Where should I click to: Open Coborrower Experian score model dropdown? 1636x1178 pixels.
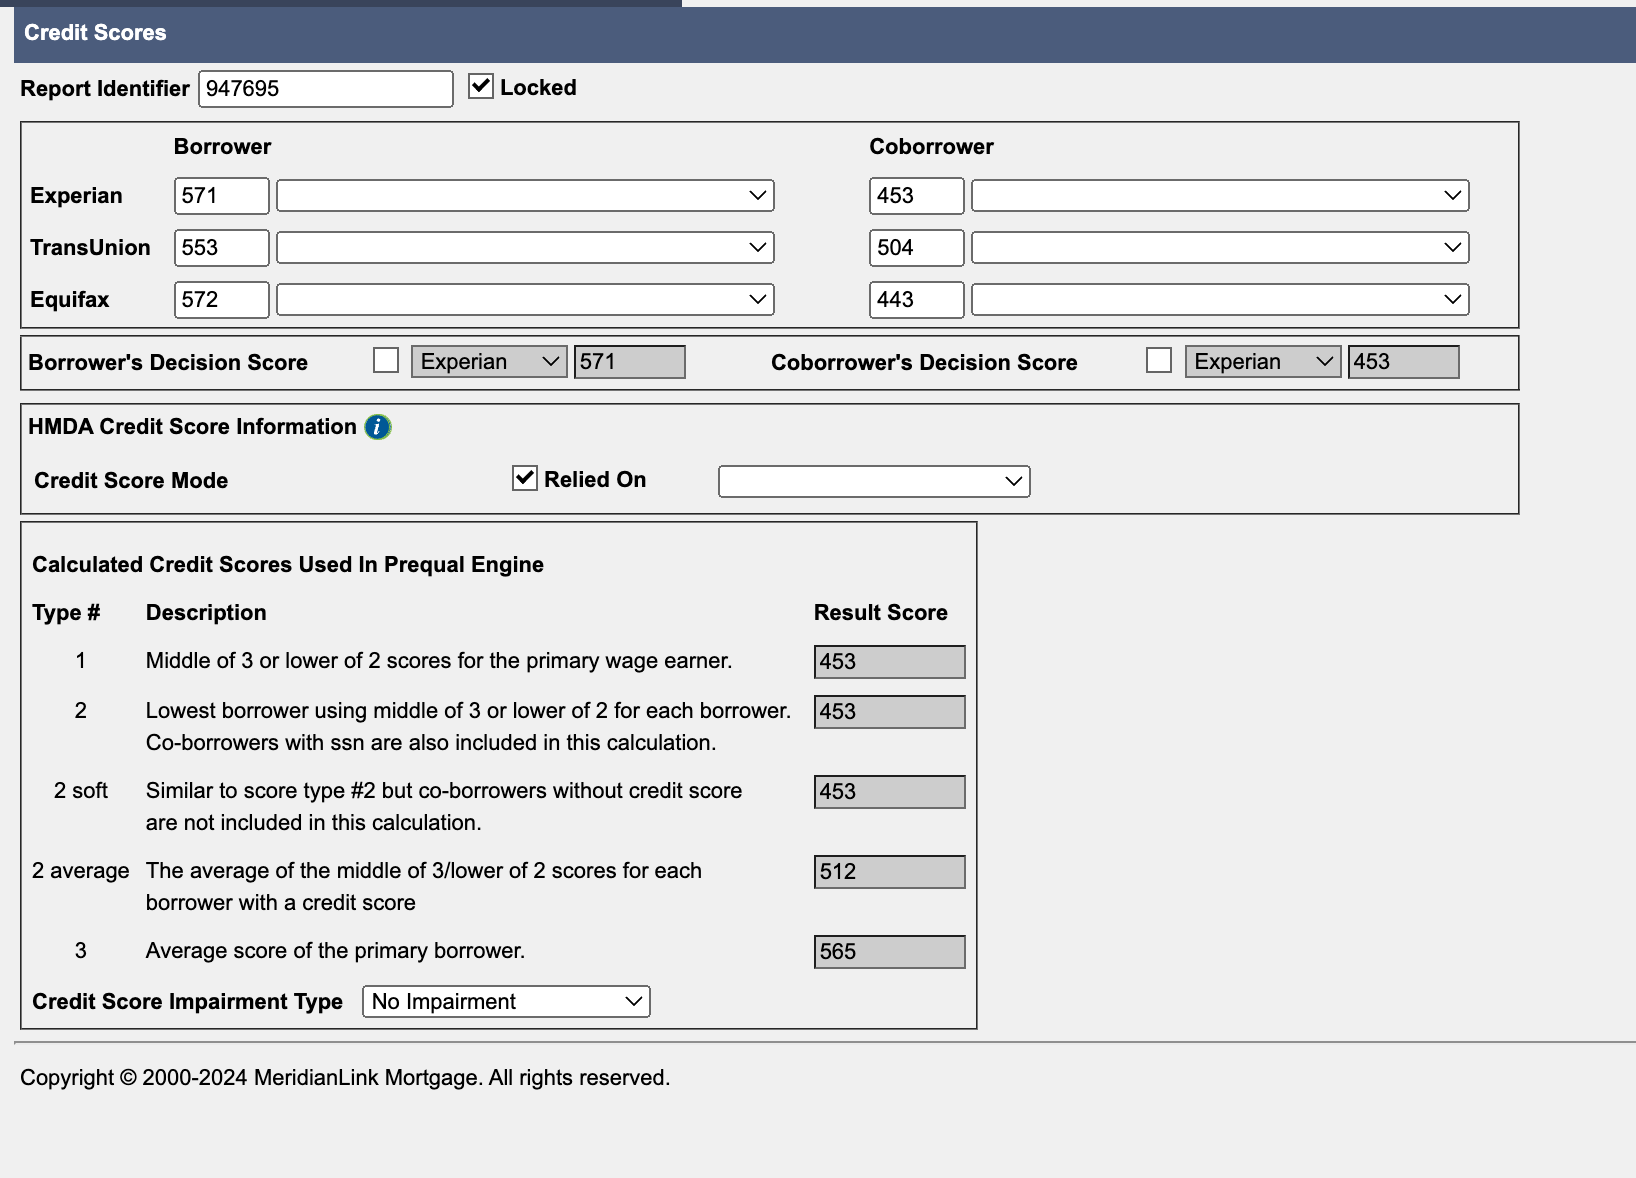[x=1220, y=196]
